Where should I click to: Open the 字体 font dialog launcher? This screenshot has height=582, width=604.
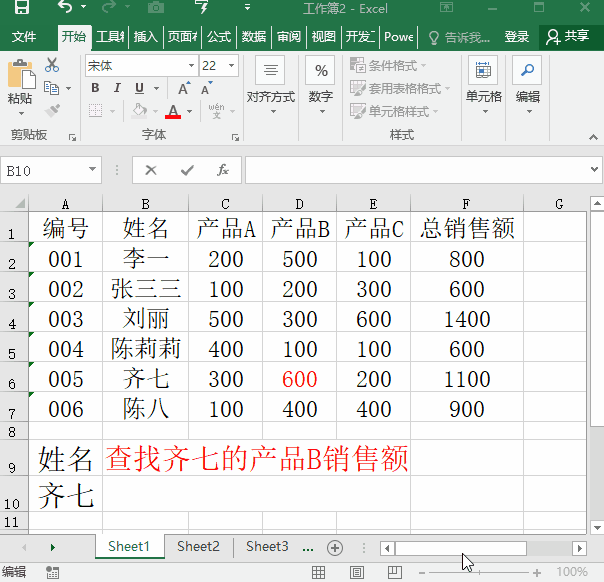(235, 137)
